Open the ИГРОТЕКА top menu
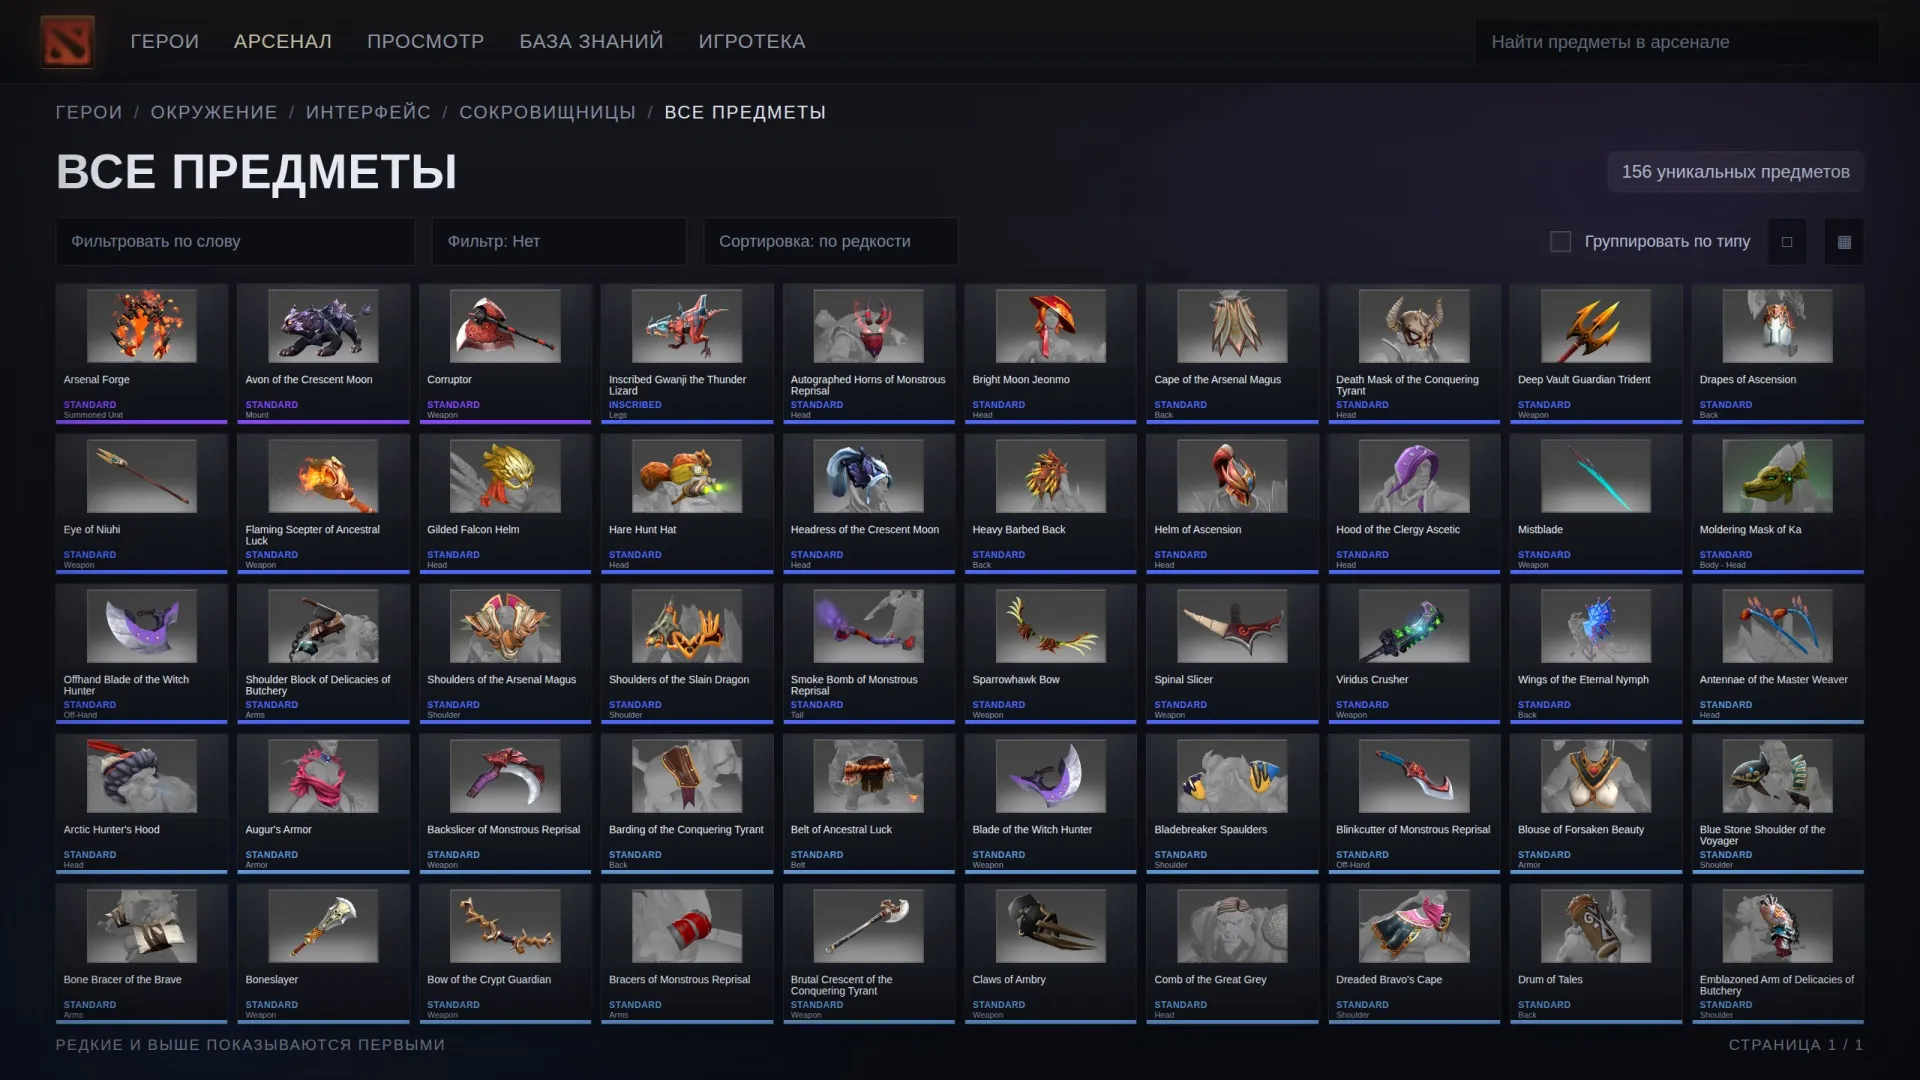This screenshot has width=1920, height=1080. pos(751,41)
